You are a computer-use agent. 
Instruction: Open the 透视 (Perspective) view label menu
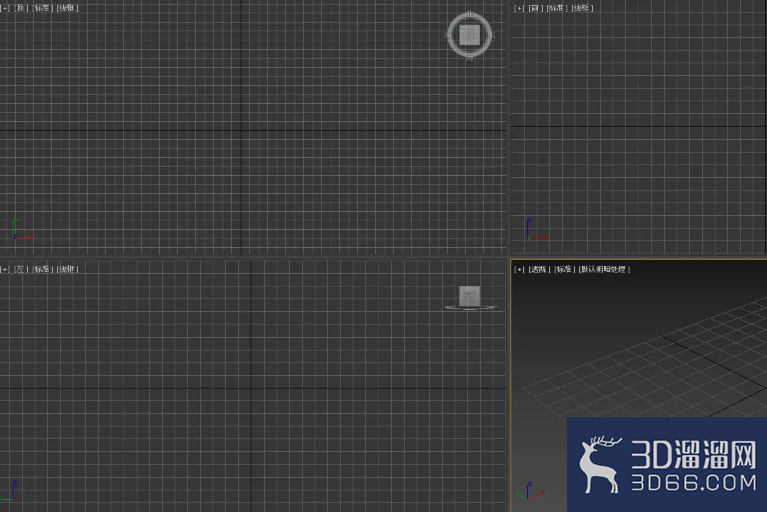539,269
